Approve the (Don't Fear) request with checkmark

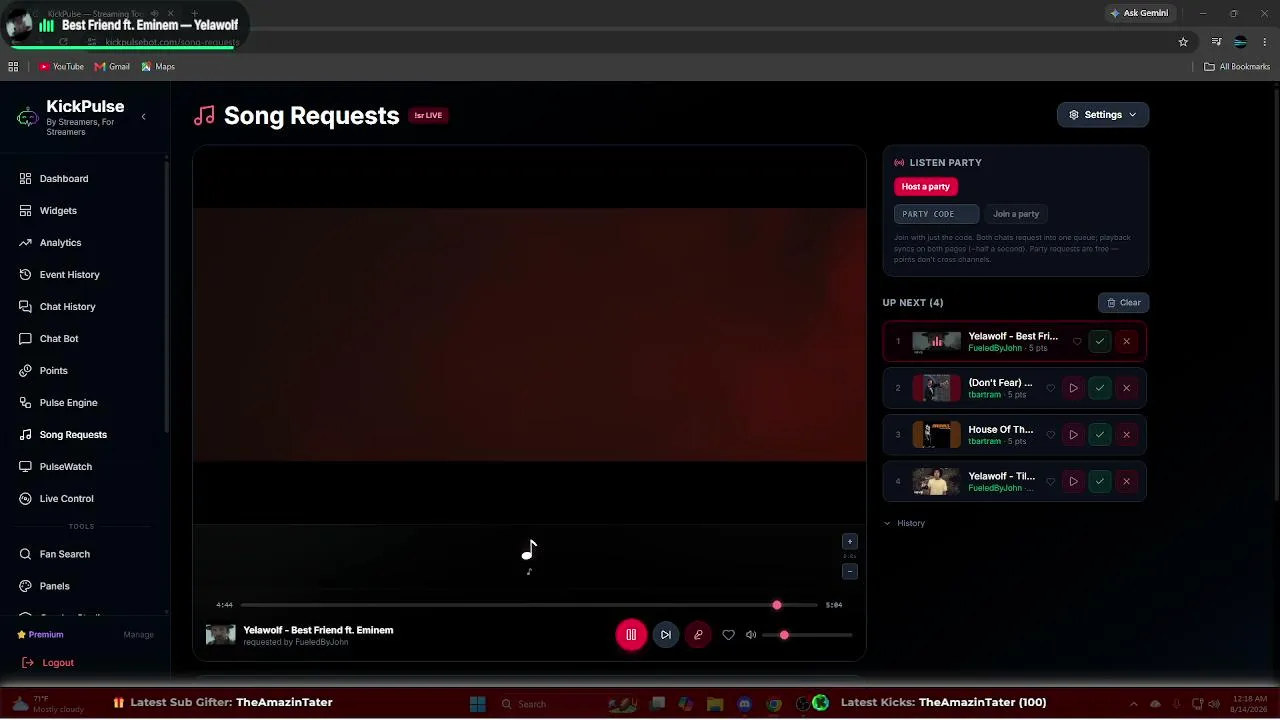(1100, 388)
